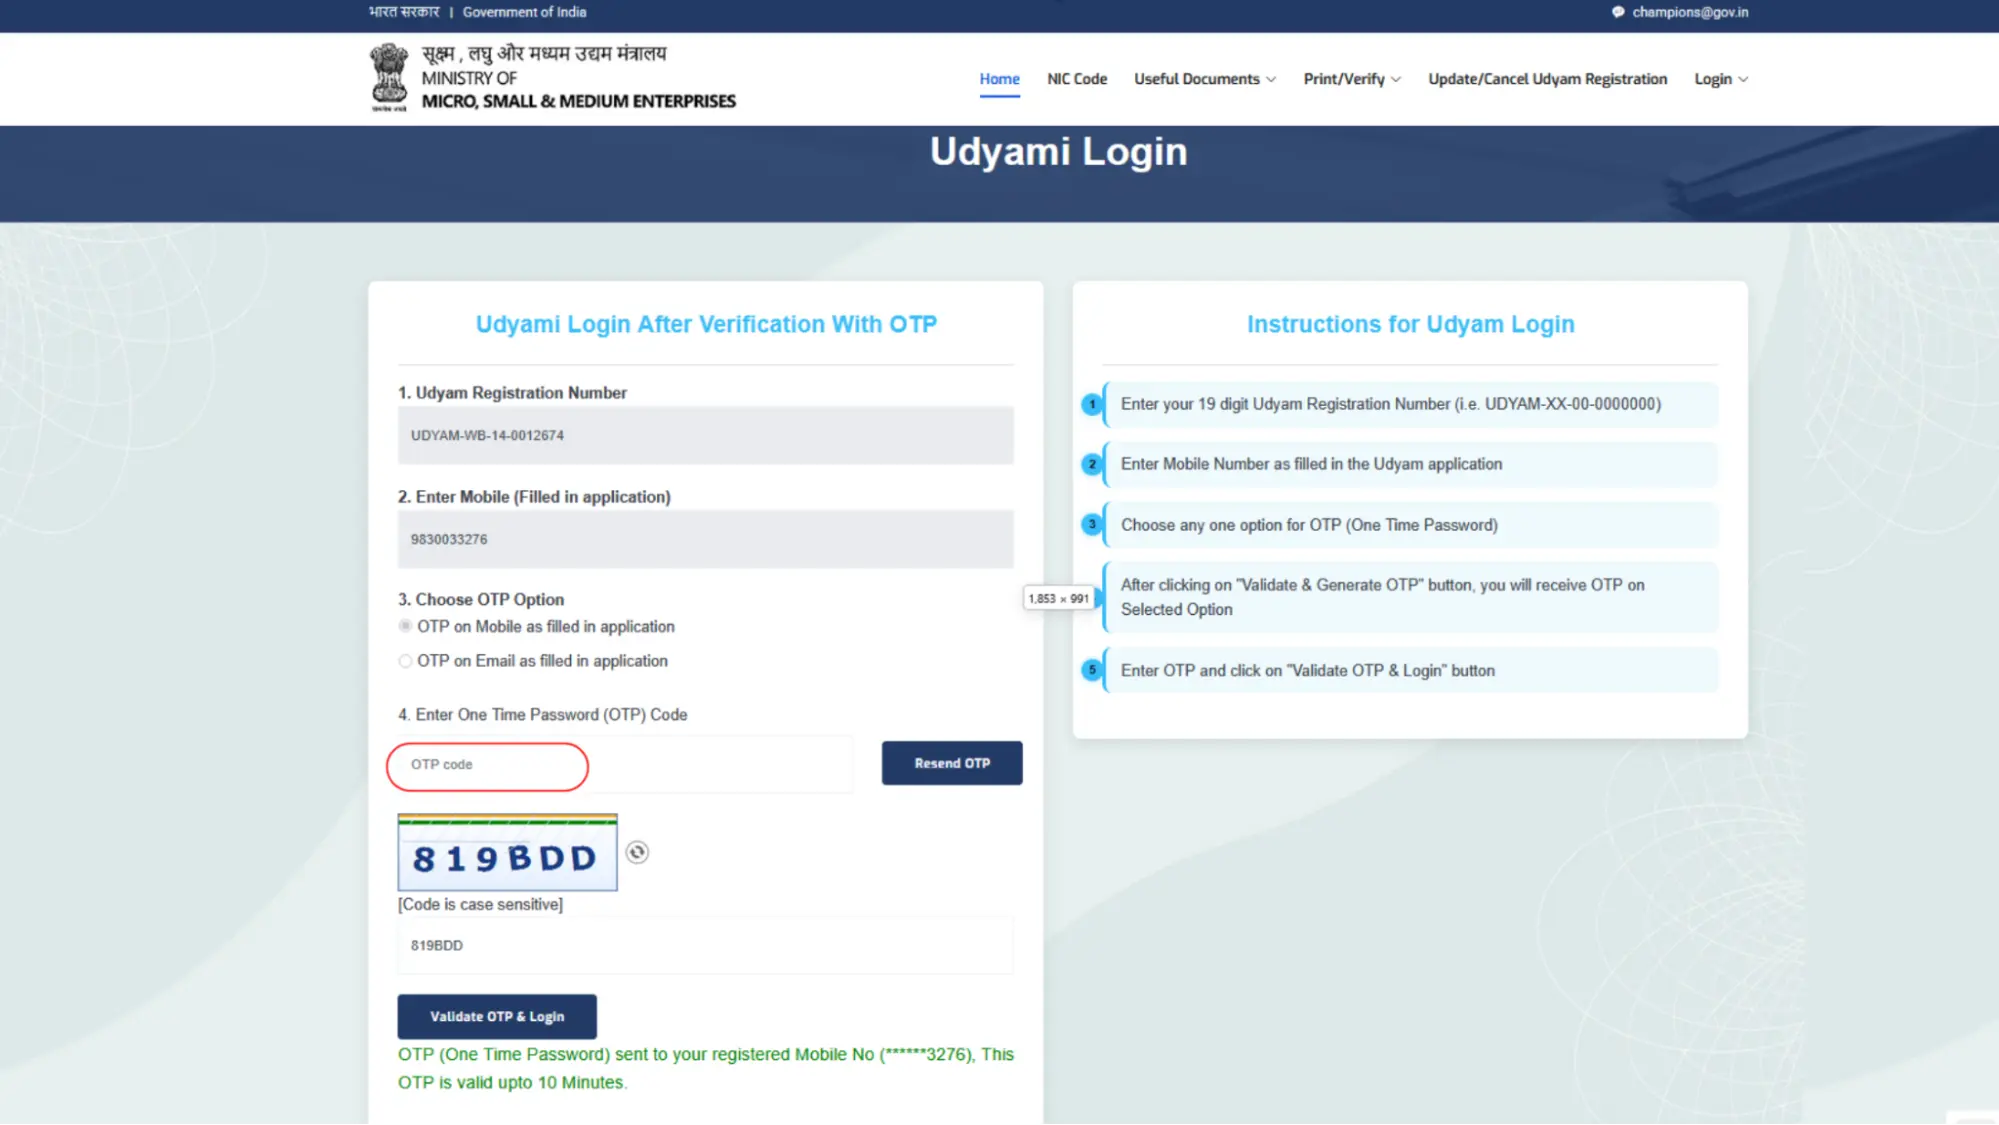Open Update/Cancel Udyam Registration page
Screen dimensions: 1999x1125
(x=1547, y=79)
